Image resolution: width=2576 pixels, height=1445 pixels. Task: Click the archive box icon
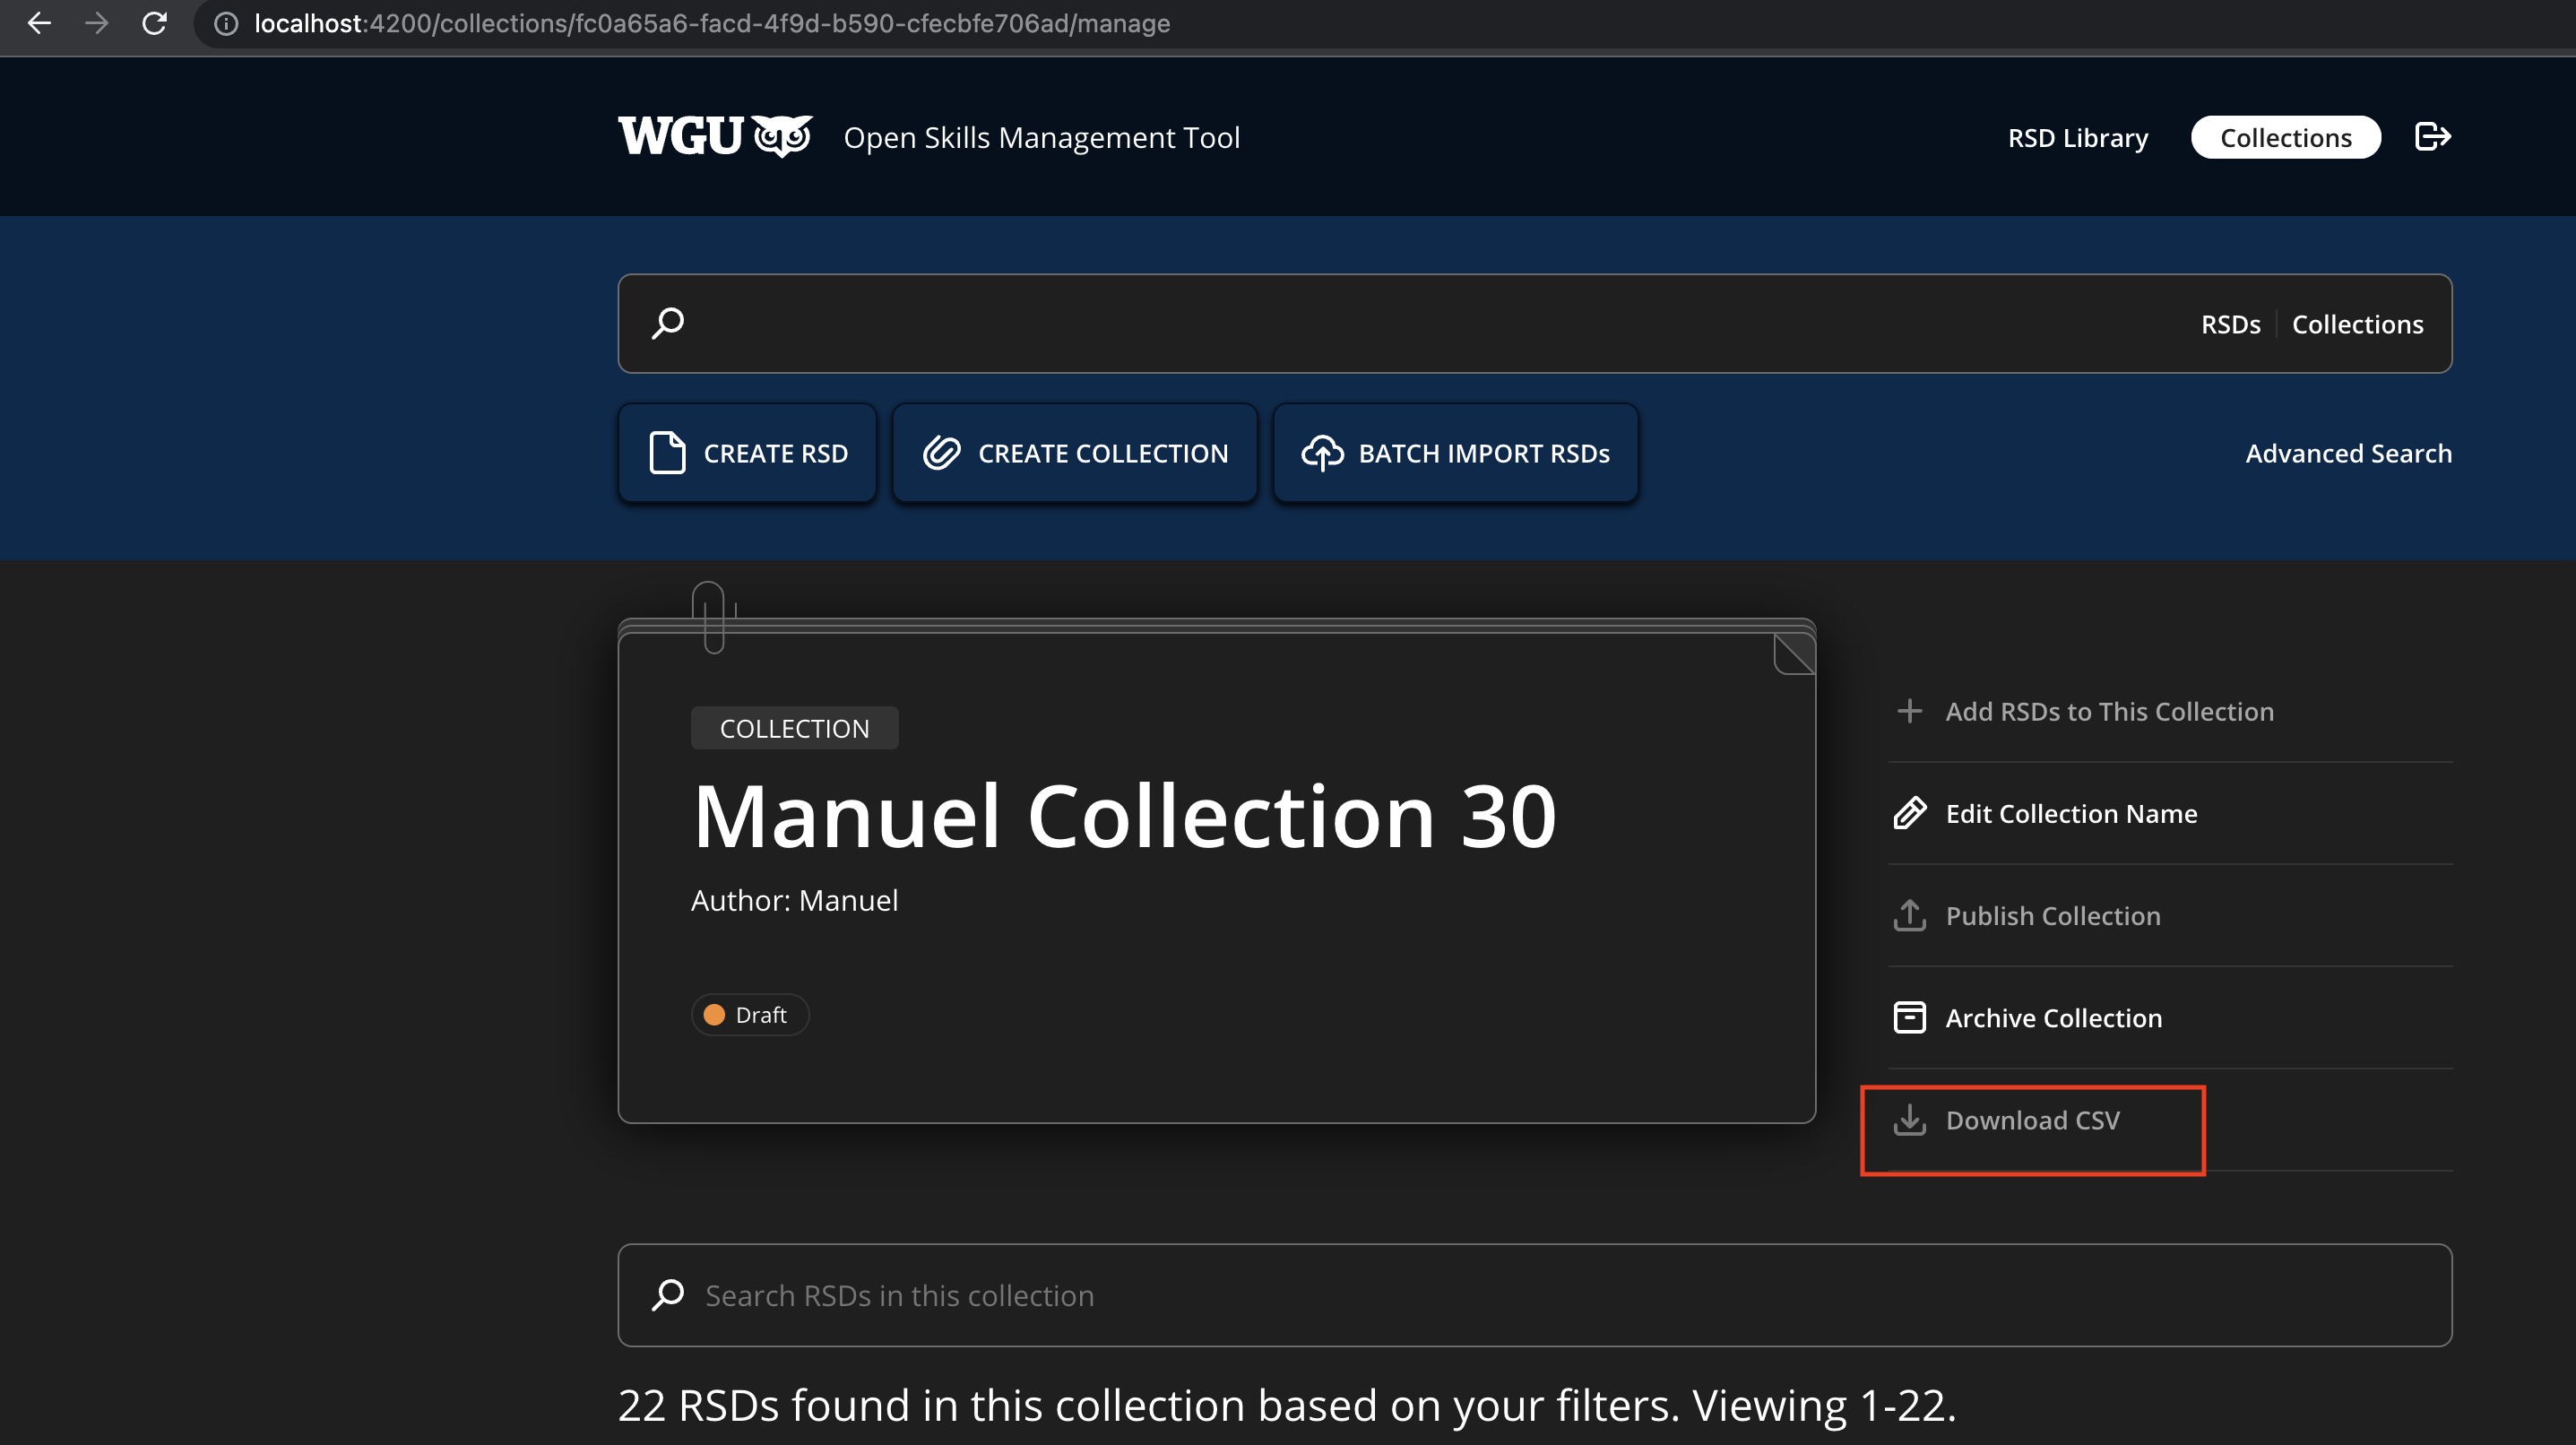coord(1909,1017)
